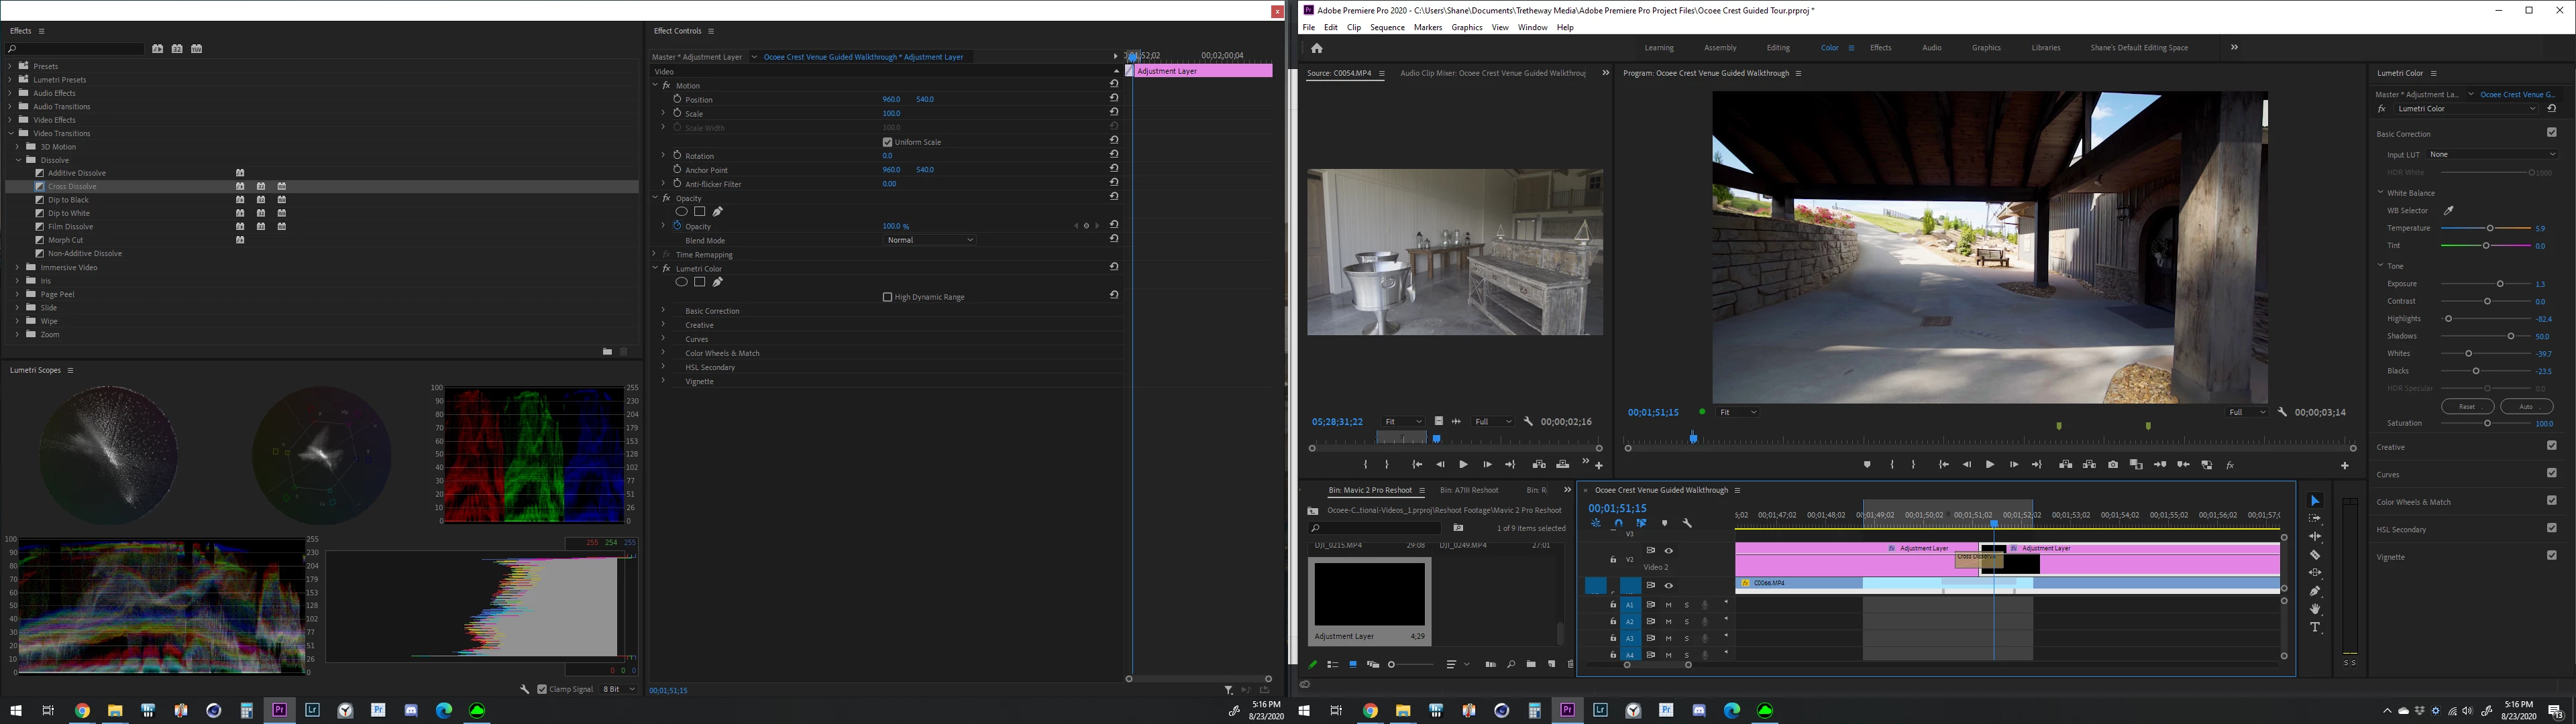Open the Input LUT dropdown

(x=2492, y=154)
